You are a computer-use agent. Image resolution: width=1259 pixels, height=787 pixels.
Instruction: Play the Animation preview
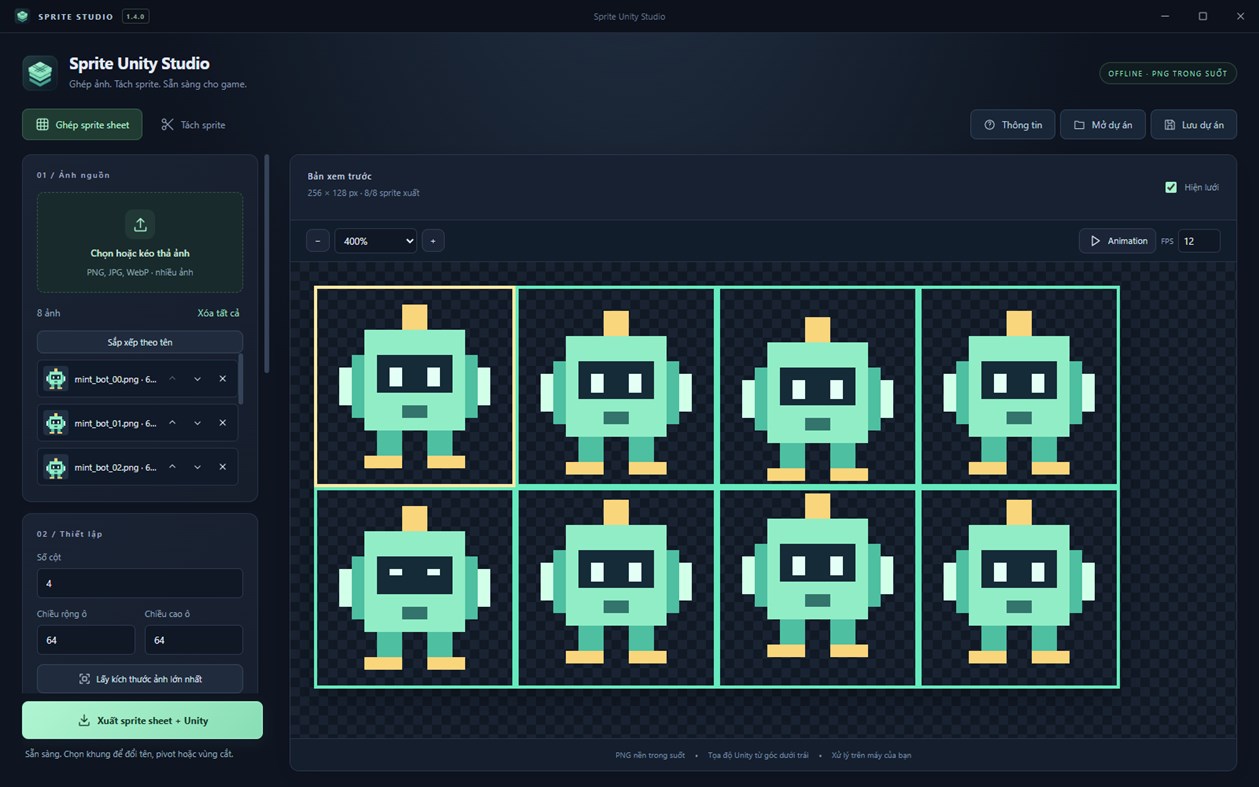(x=1117, y=241)
